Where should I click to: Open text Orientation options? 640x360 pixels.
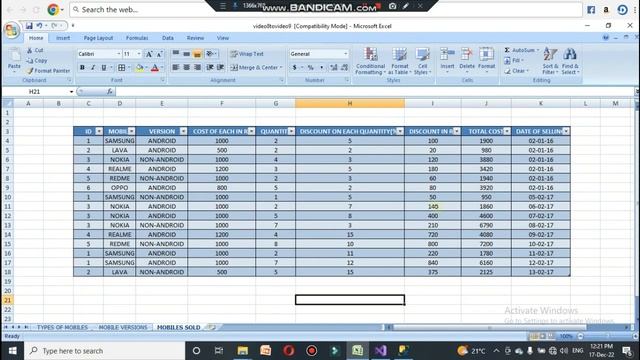(x=211, y=53)
